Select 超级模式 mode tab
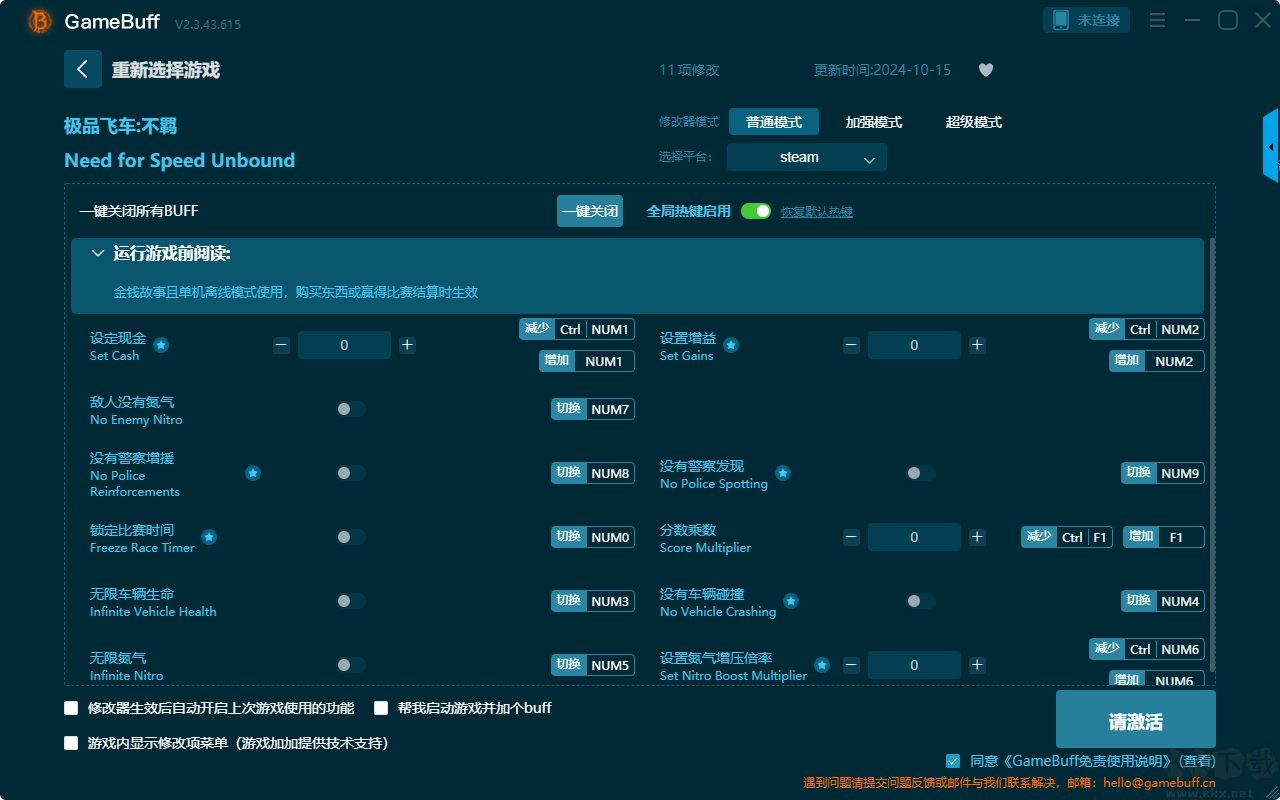 [974, 122]
